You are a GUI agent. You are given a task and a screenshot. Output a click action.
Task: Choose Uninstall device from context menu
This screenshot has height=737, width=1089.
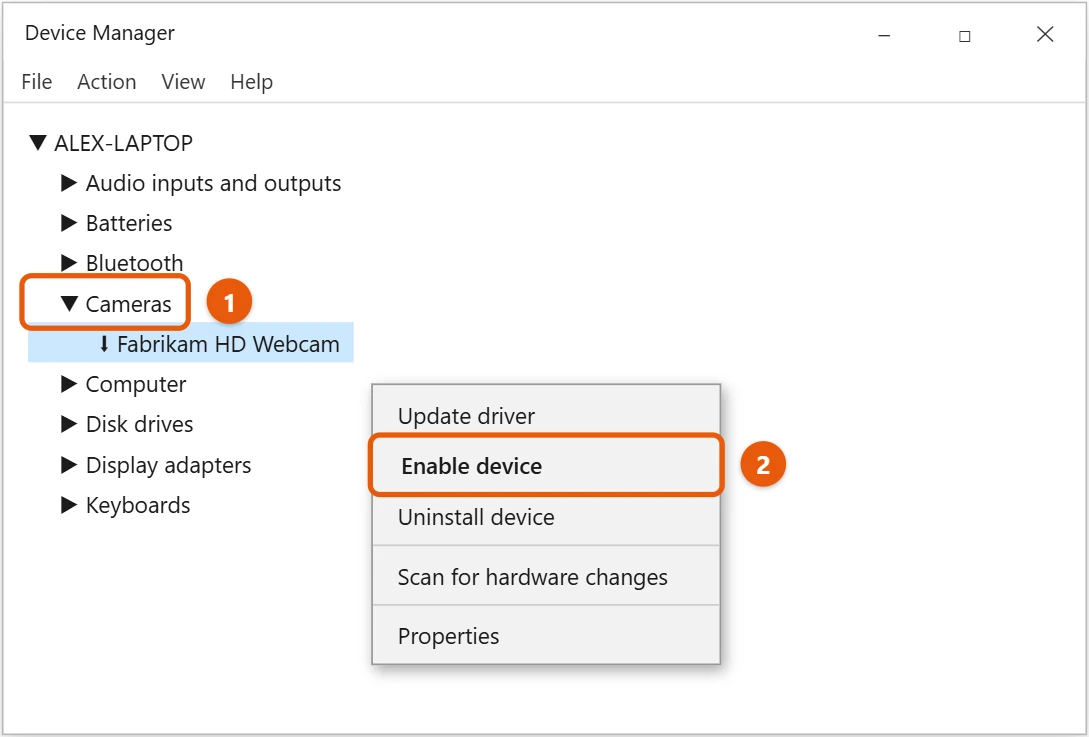pyautogui.click(x=546, y=517)
